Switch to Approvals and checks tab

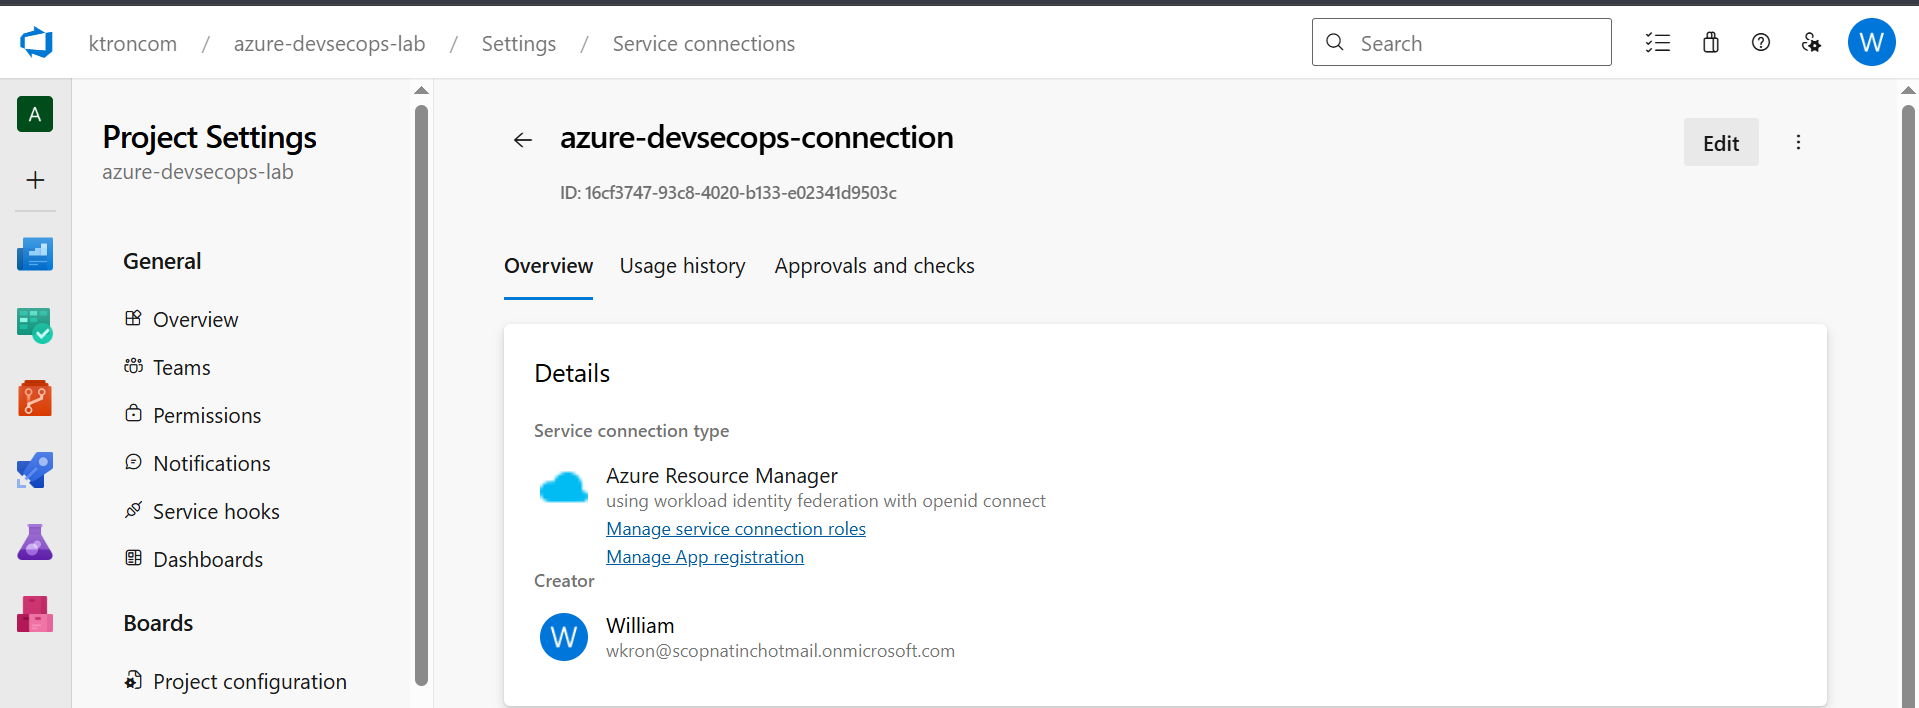pos(874,266)
